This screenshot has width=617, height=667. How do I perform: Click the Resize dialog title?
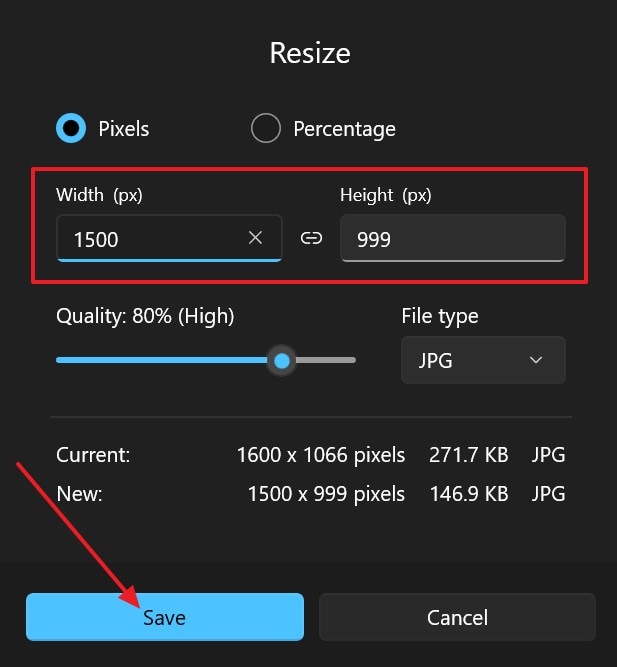tap(310, 53)
